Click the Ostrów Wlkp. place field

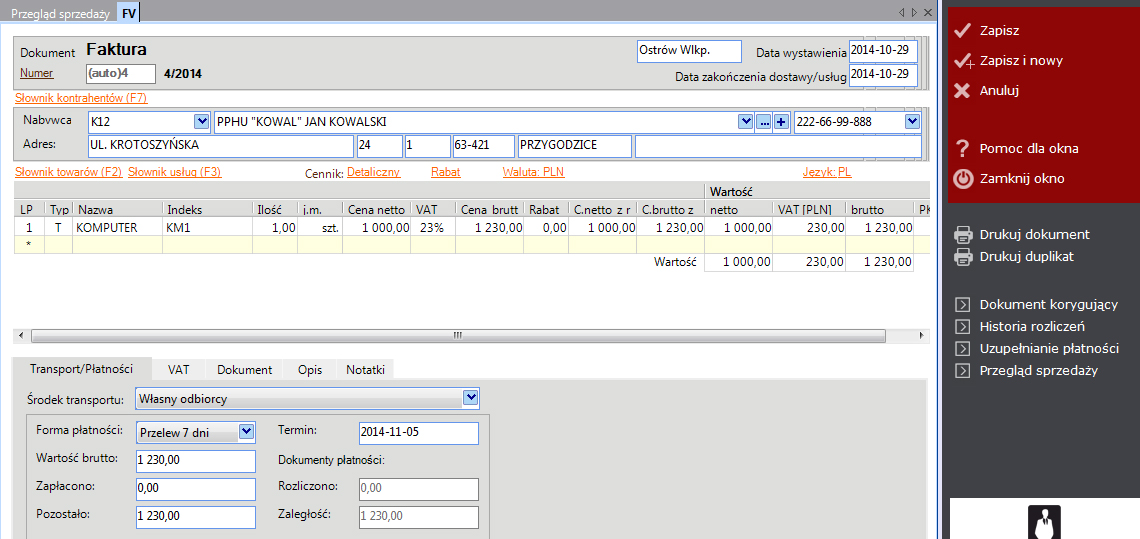pyautogui.click(x=689, y=52)
